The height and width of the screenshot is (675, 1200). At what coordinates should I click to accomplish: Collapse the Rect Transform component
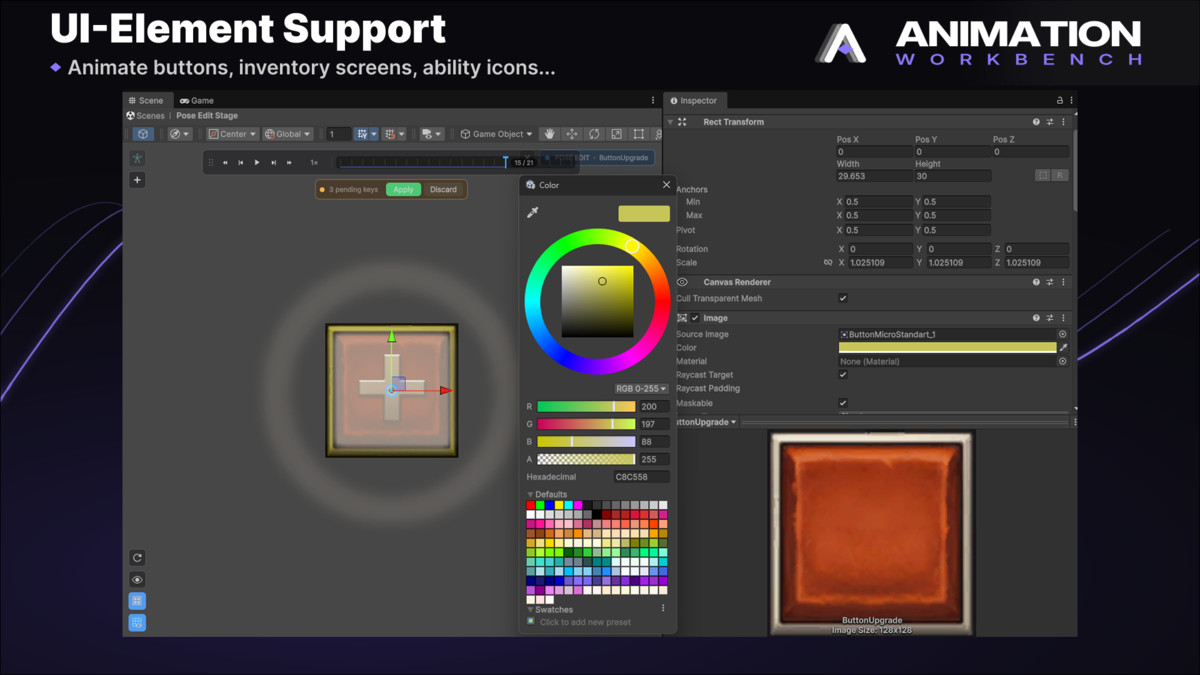coord(670,122)
